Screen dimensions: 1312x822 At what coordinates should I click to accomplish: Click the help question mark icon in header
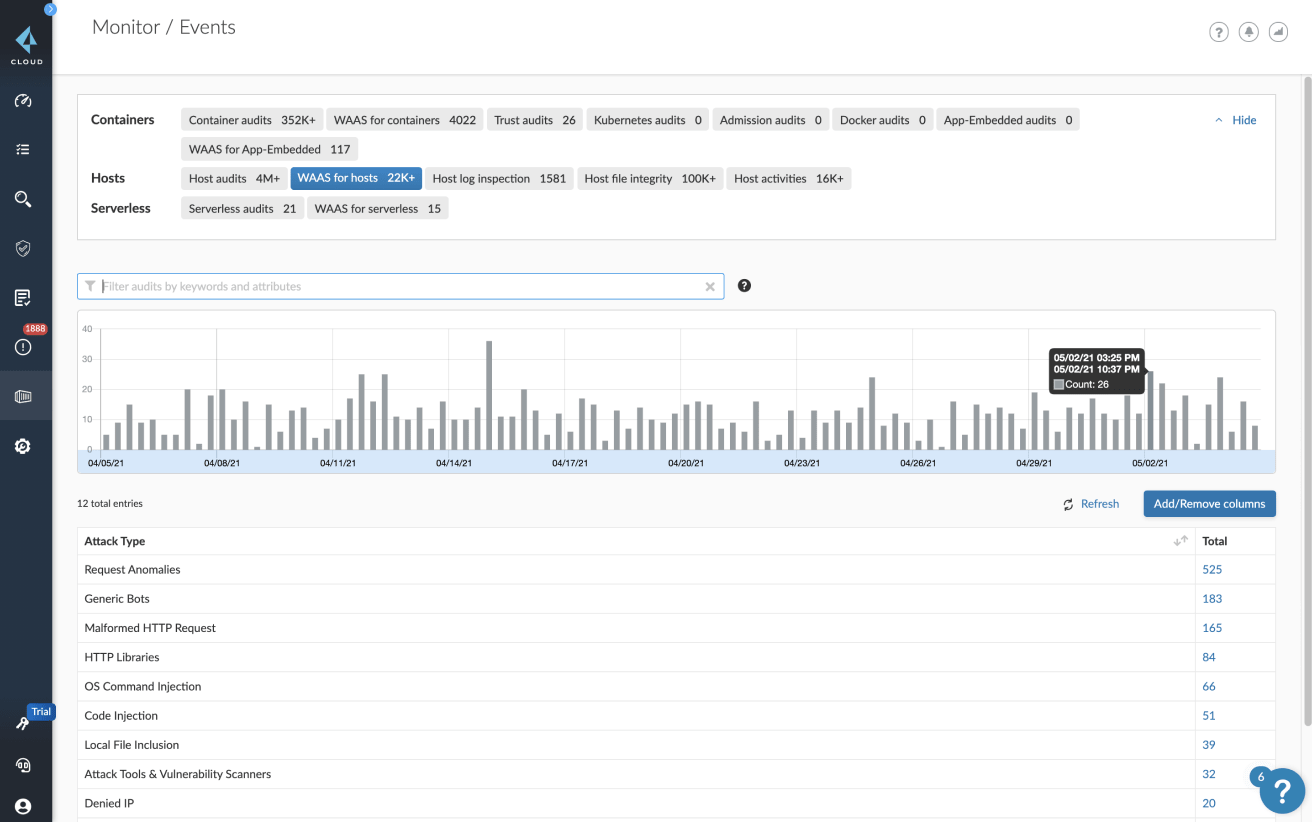coord(1218,32)
